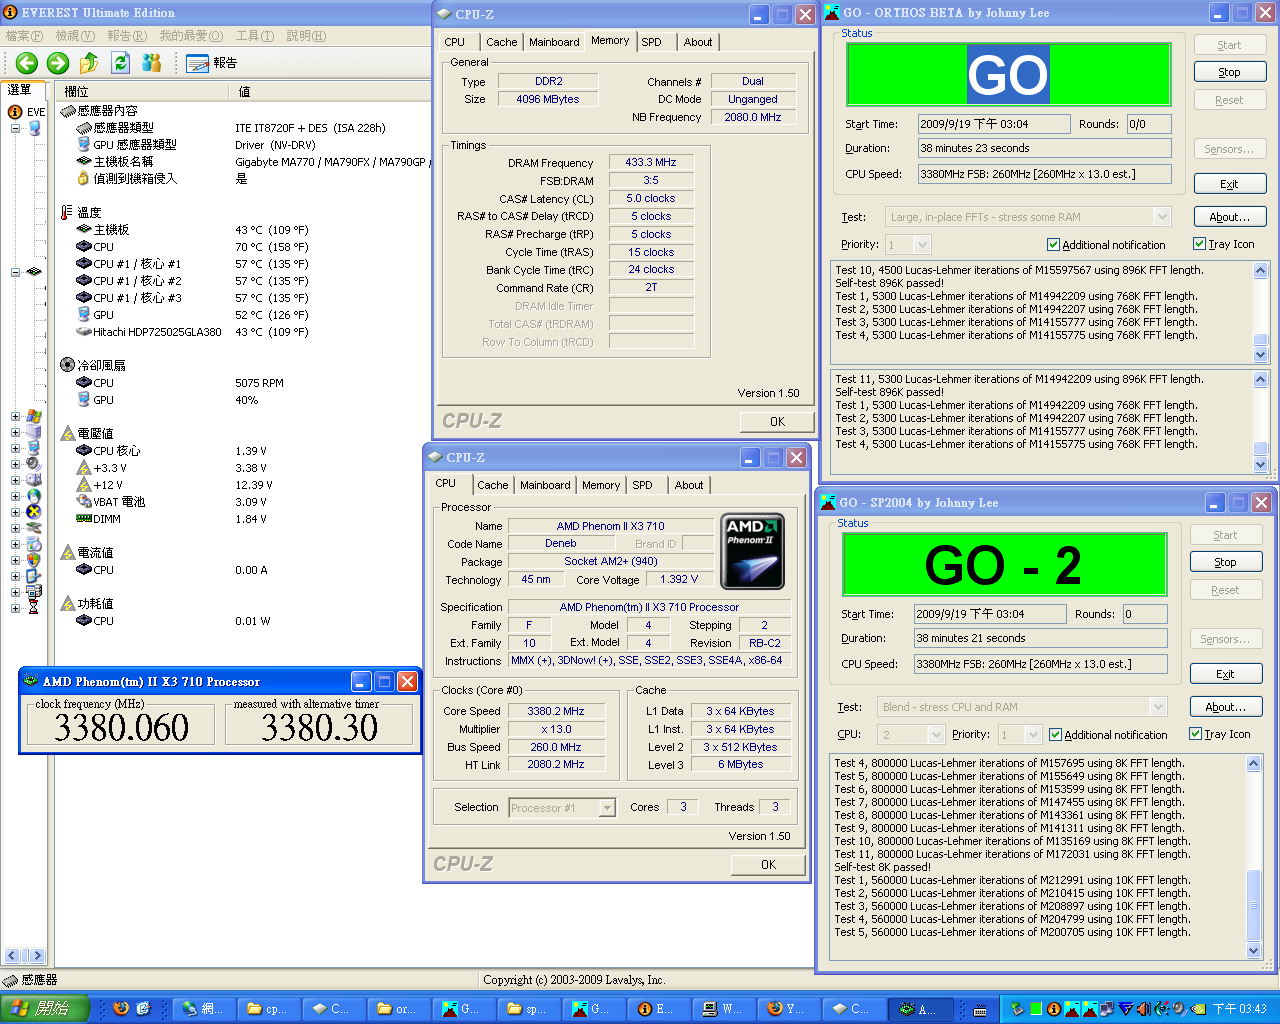Click the padlock icon beside 偵測到機箱侵入

point(84,178)
